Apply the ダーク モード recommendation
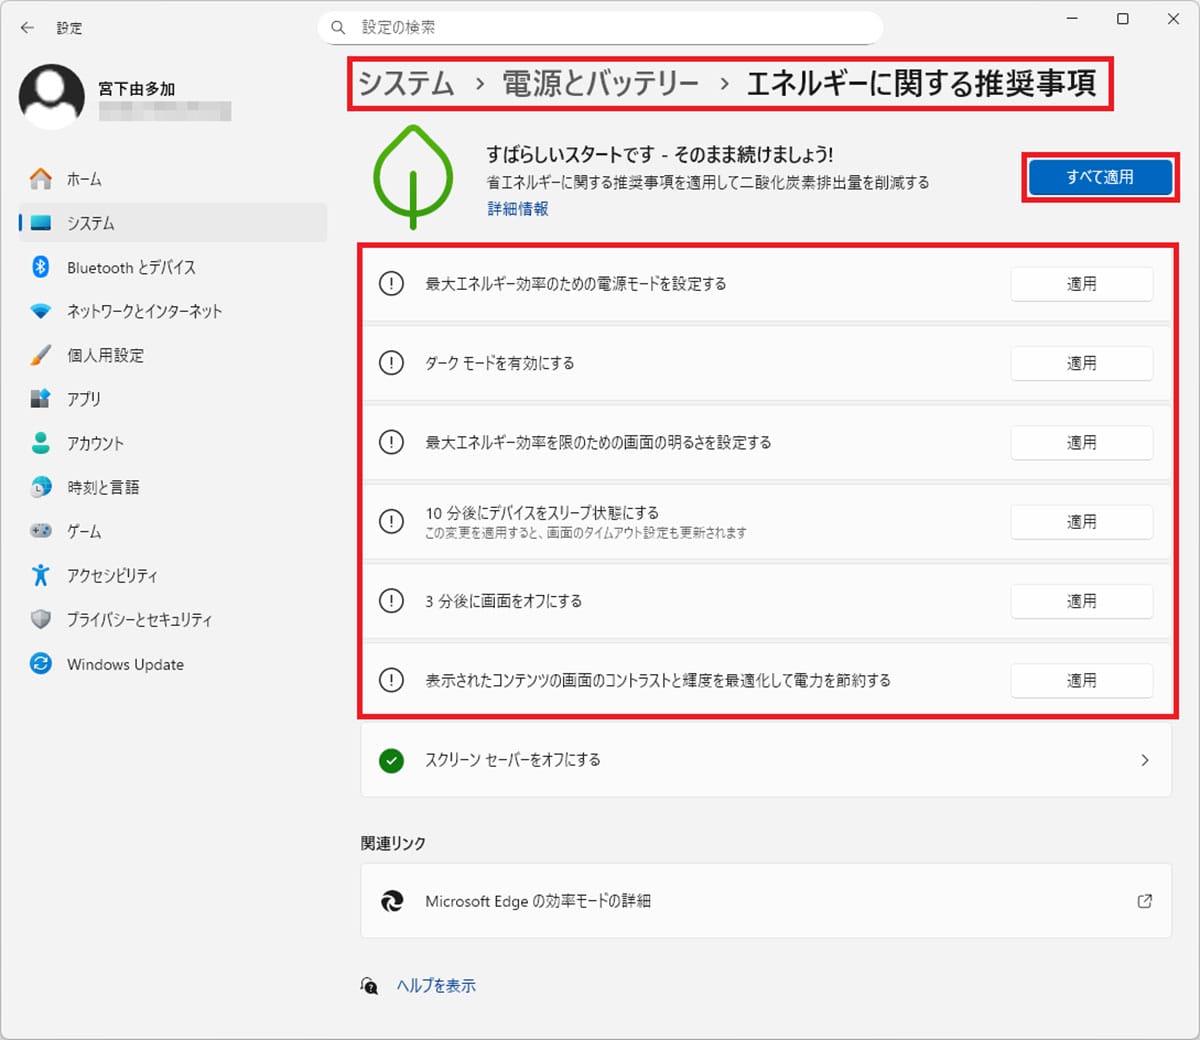 1081,363
